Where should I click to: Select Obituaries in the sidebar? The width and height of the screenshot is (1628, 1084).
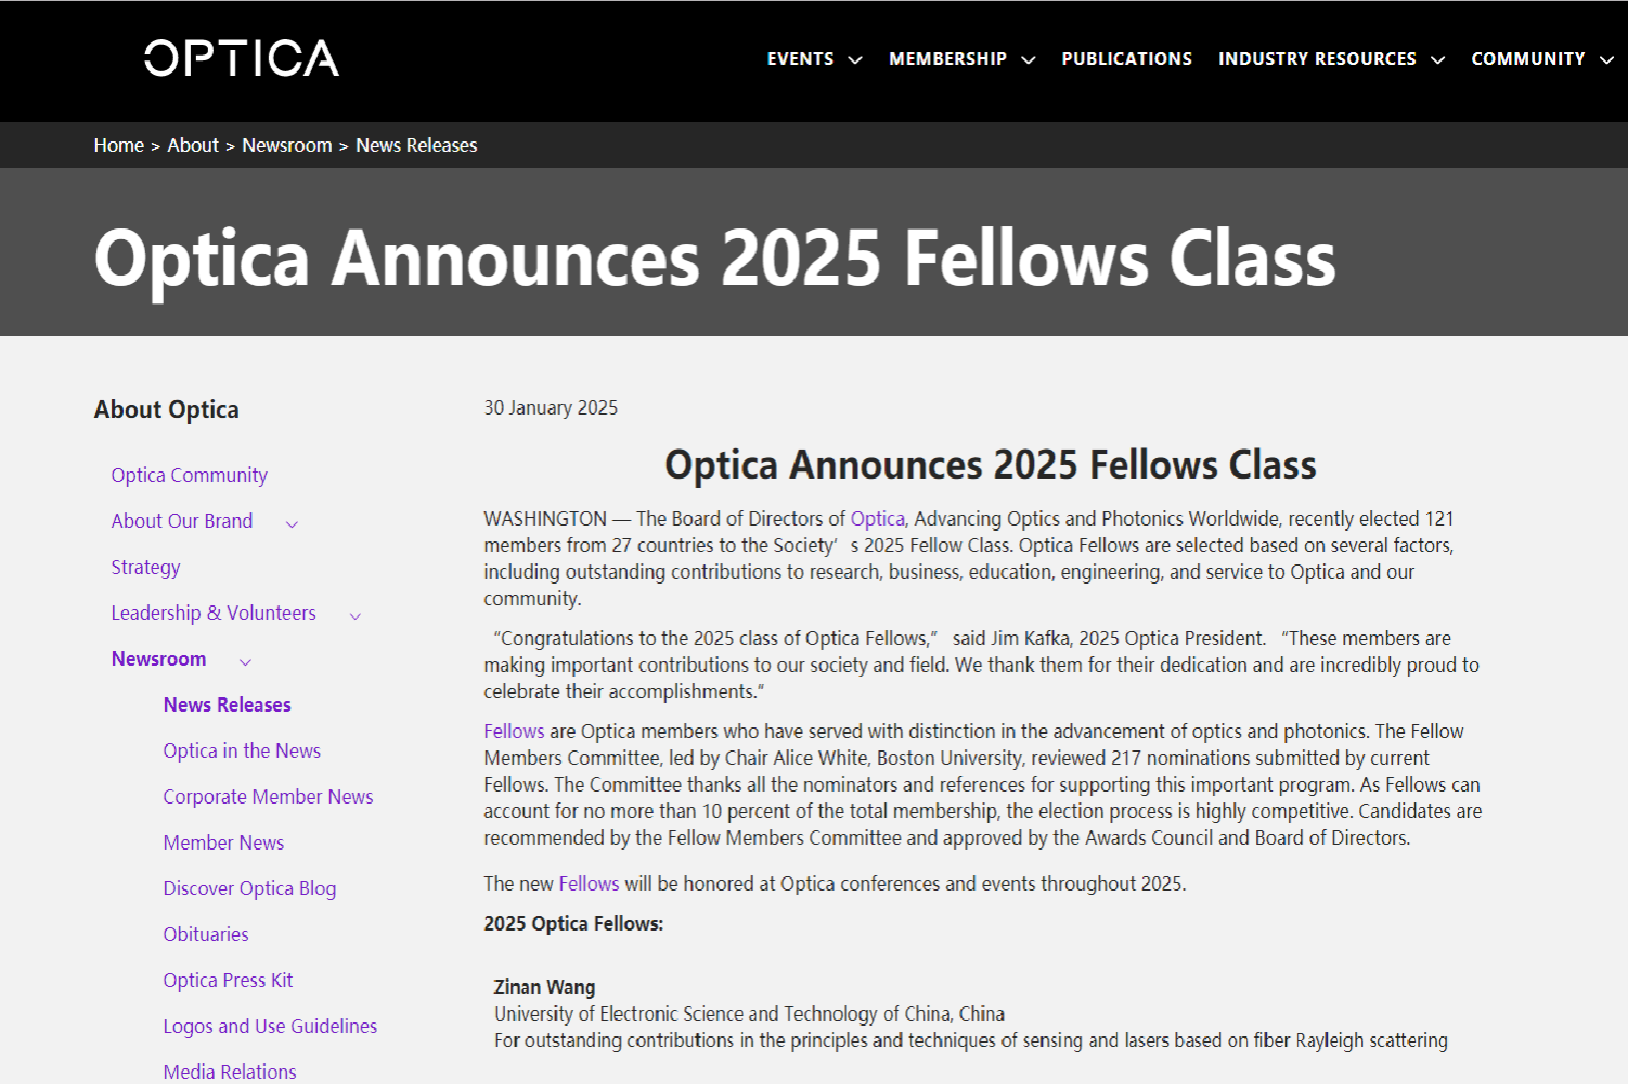[x=206, y=935]
